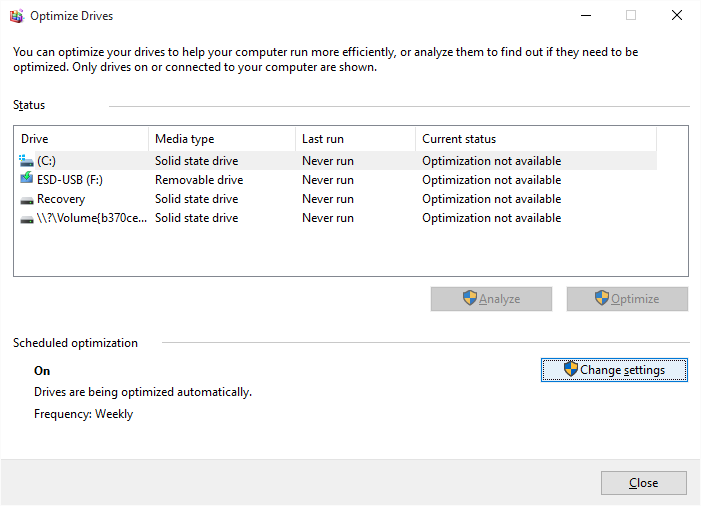701x506 pixels.
Task: Close the Optimize Drives window with X
Action: [x=677, y=16]
